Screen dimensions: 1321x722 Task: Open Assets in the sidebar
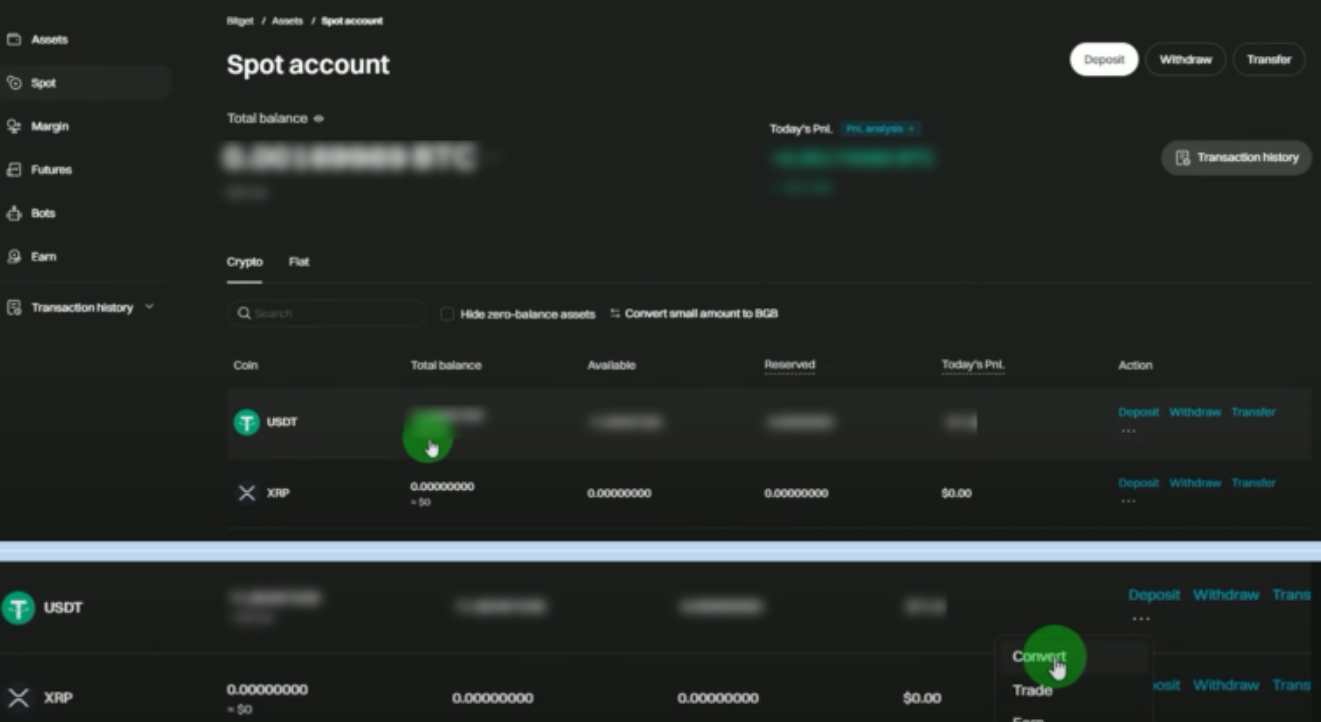(x=49, y=40)
